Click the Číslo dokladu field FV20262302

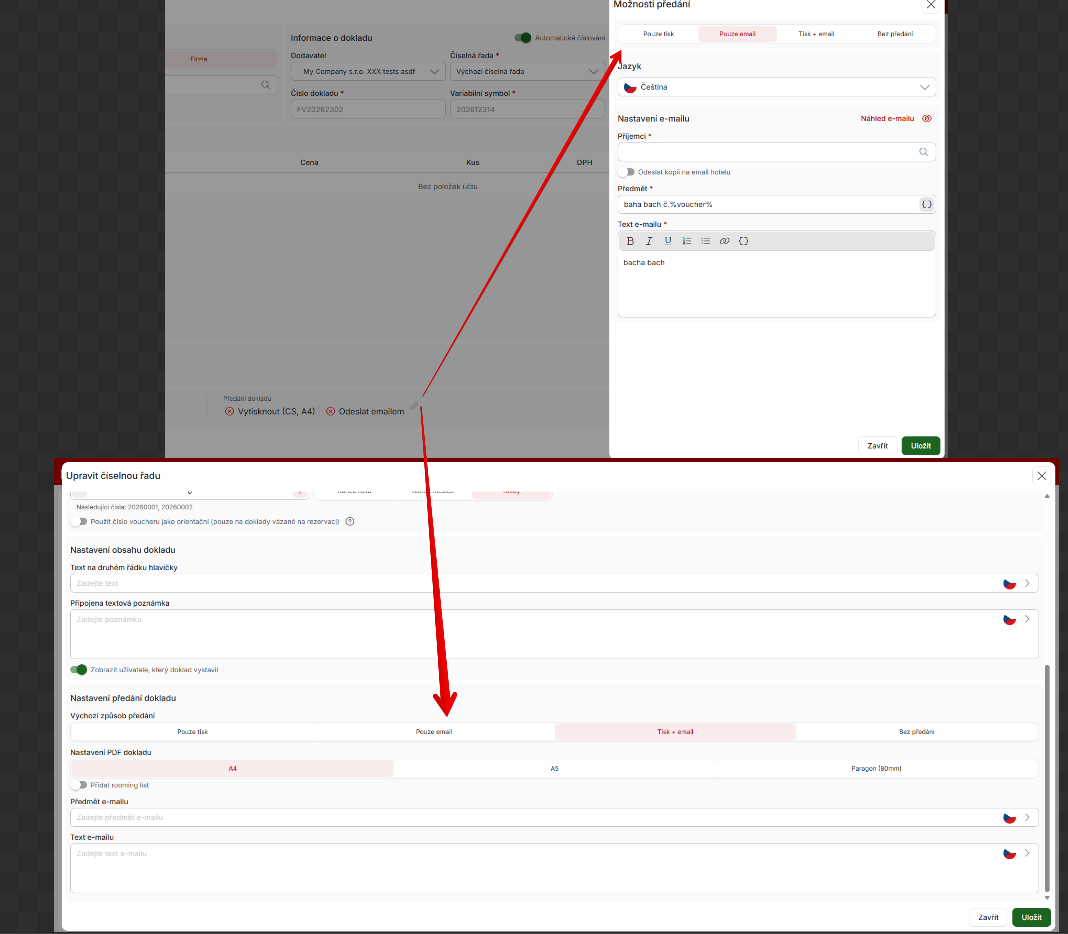(368, 110)
